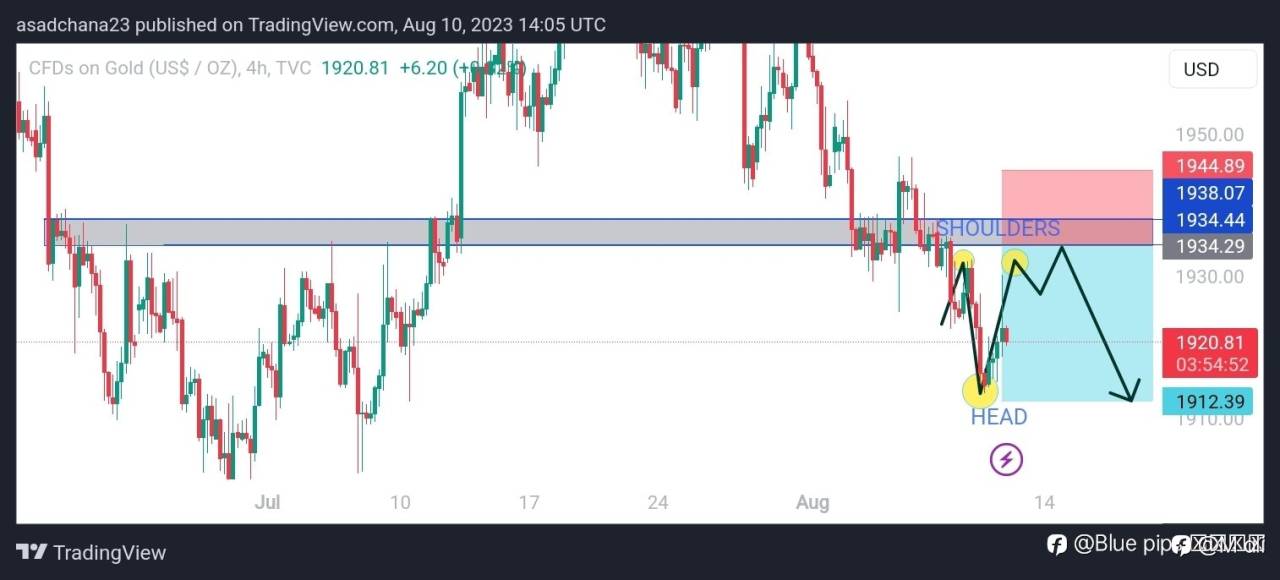Select the SHOULDERS text annotation
Viewport: 1280px width, 580px height.
[x=998, y=228]
